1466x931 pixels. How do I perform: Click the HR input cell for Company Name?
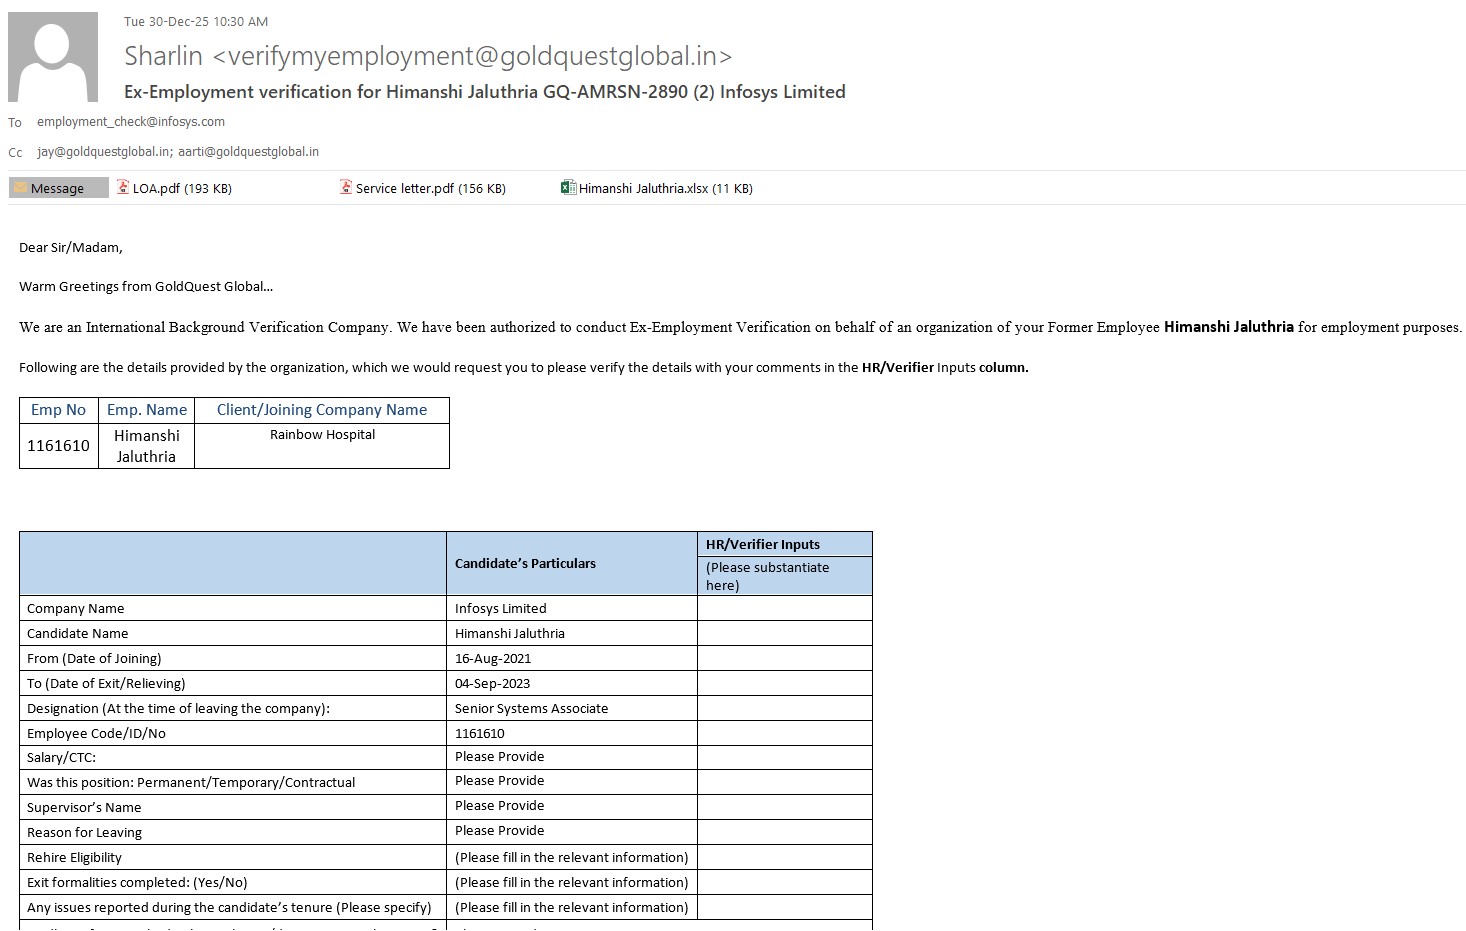[784, 608]
